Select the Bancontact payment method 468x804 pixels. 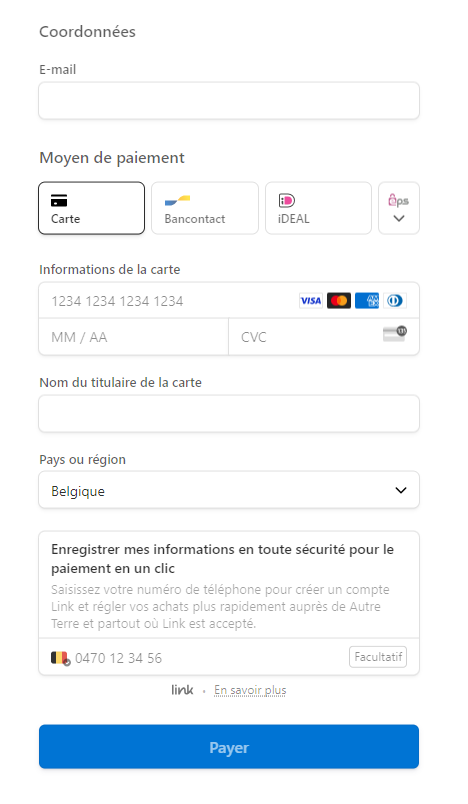[x=205, y=208]
